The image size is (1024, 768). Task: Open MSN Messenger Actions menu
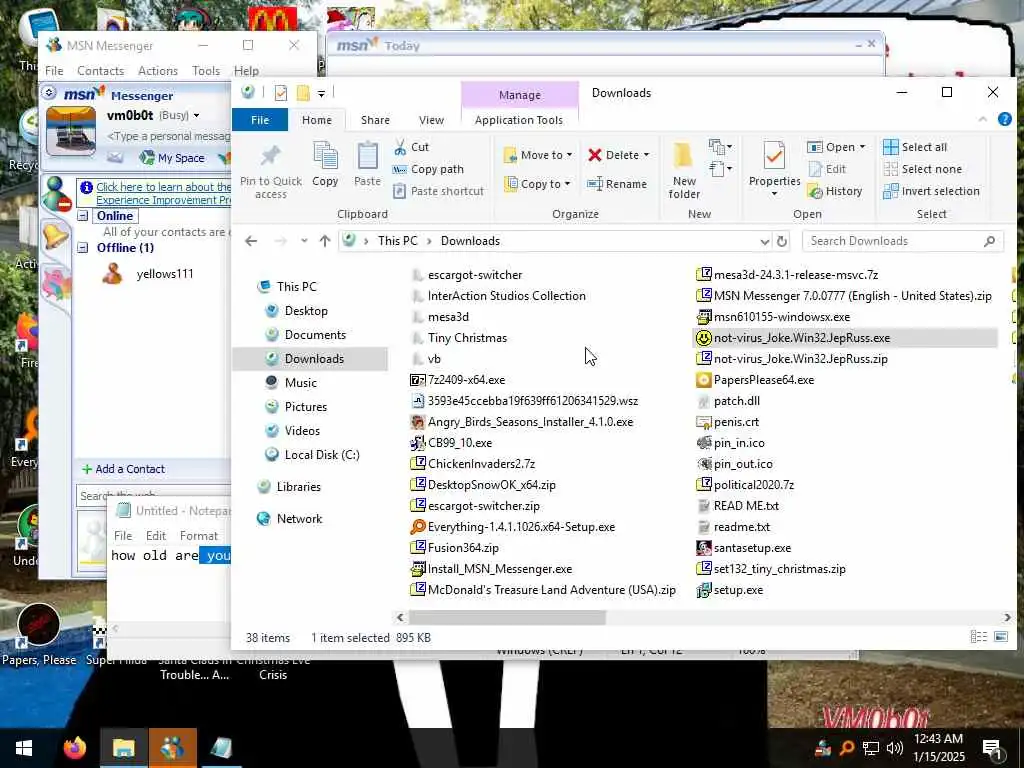pos(158,71)
